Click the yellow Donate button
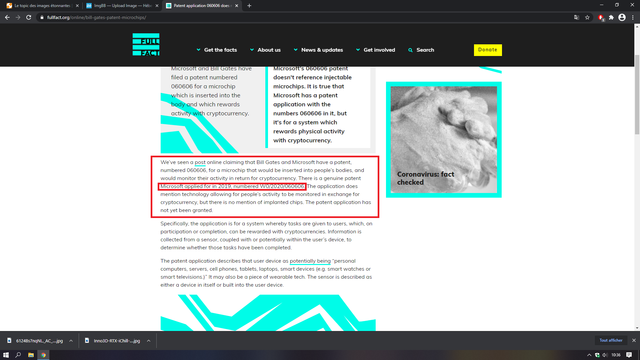 coord(488,50)
